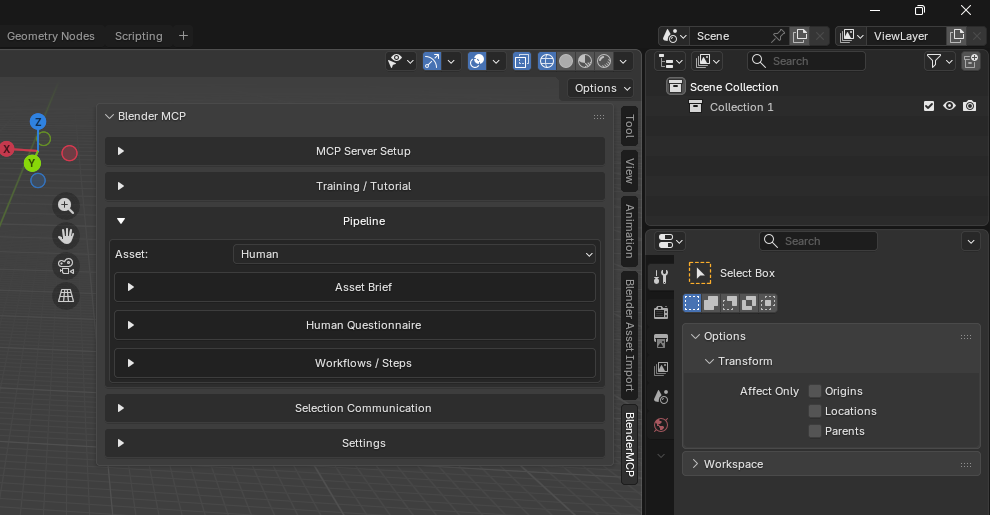Click the properties editor Search field
This screenshot has height=515, width=990.
tap(818, 241)
